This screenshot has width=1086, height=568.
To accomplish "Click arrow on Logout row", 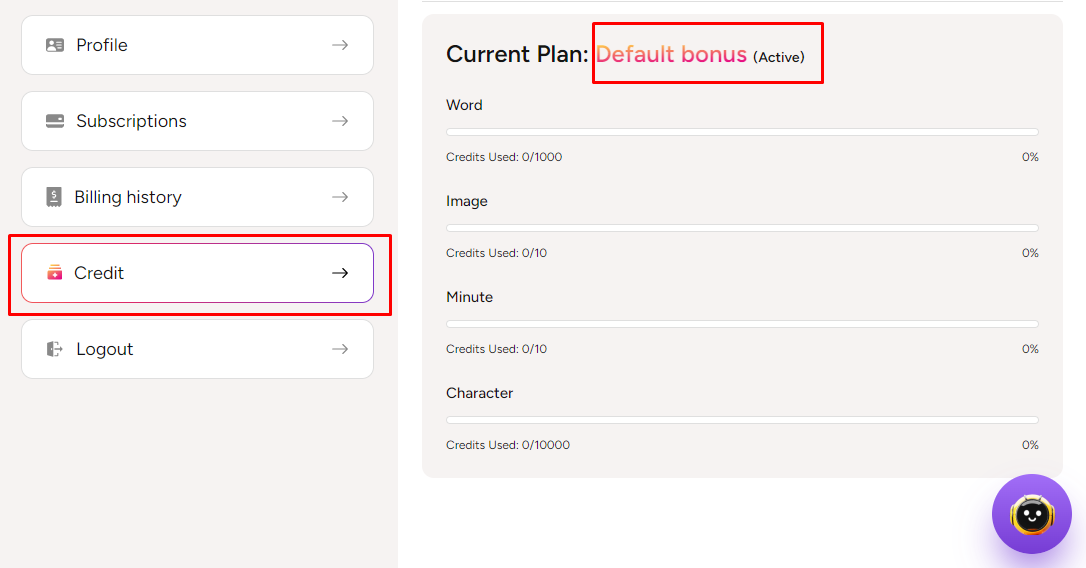I will [340, 349].
